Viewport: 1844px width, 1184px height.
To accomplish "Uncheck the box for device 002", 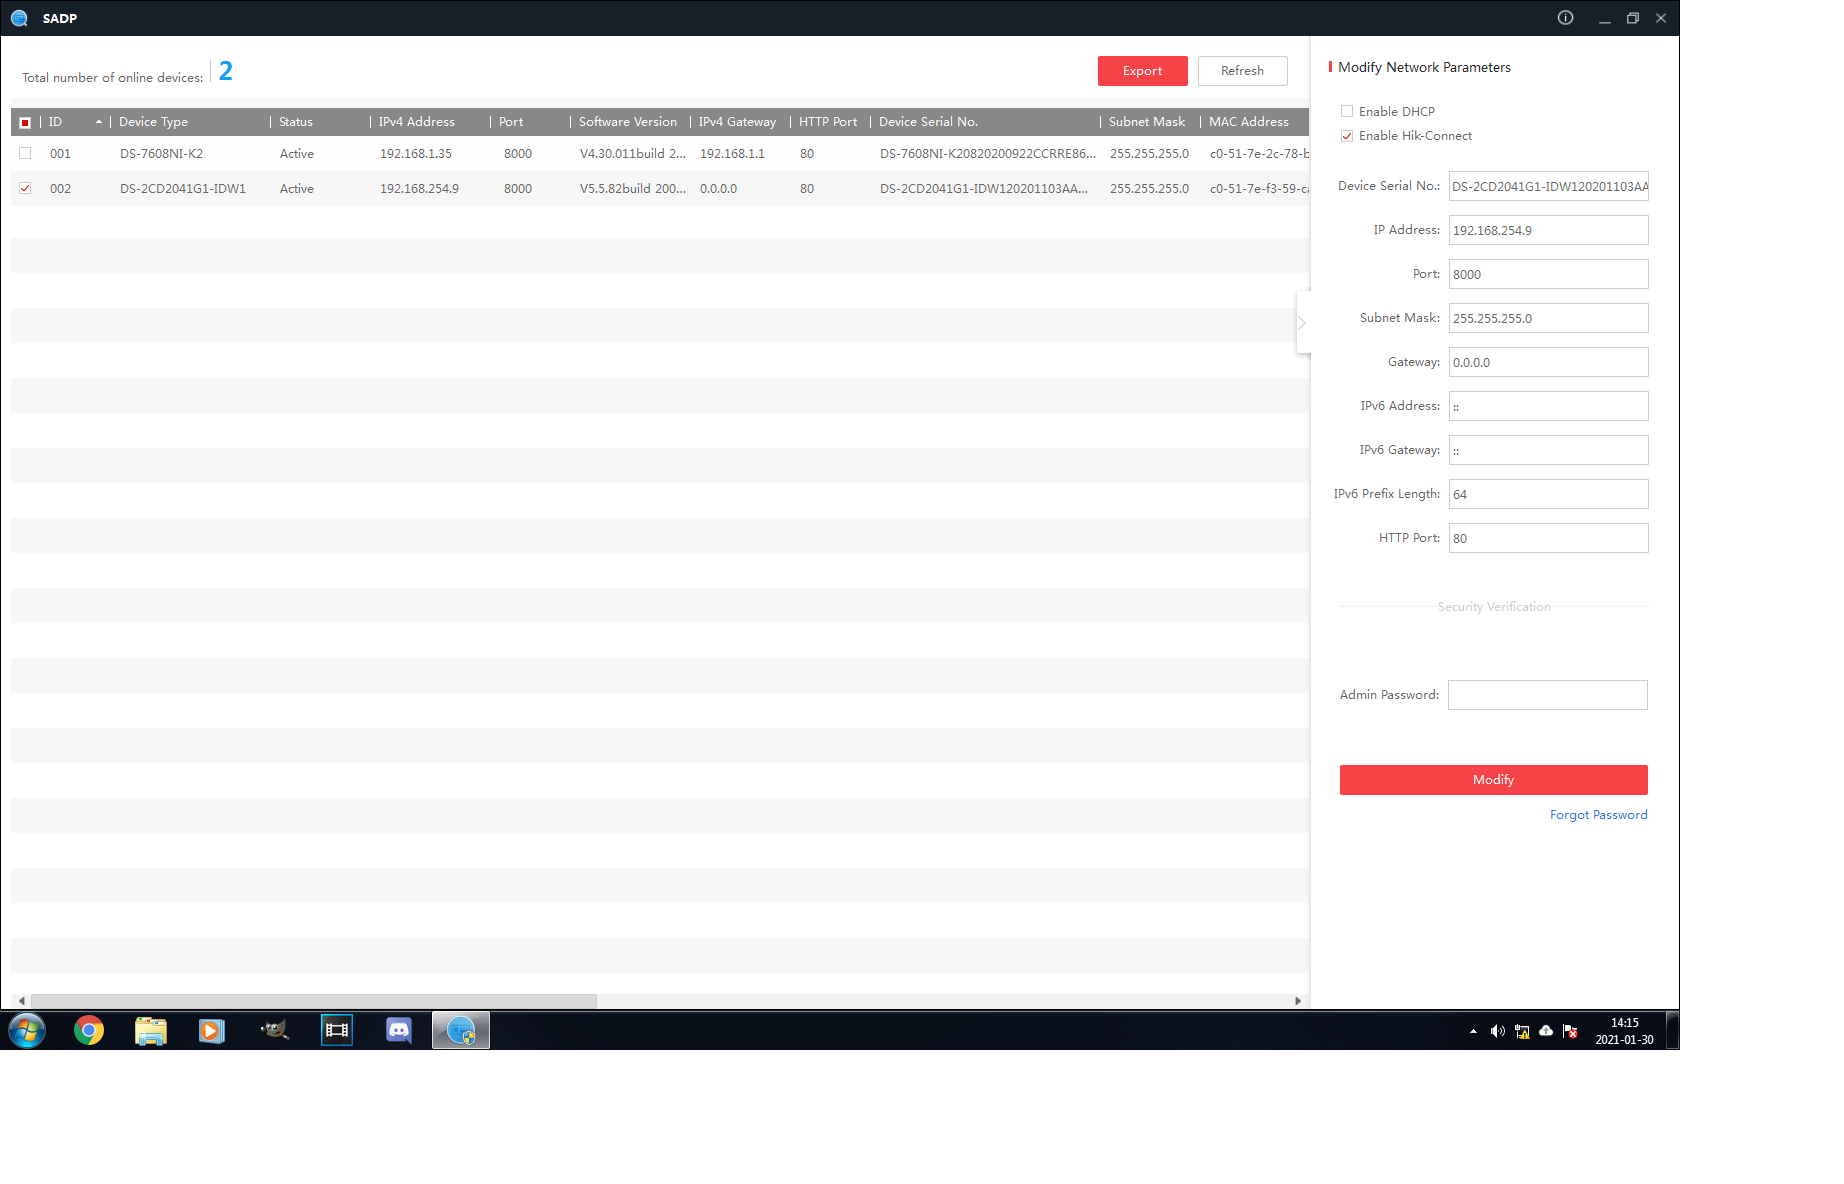I will [25, 188].
